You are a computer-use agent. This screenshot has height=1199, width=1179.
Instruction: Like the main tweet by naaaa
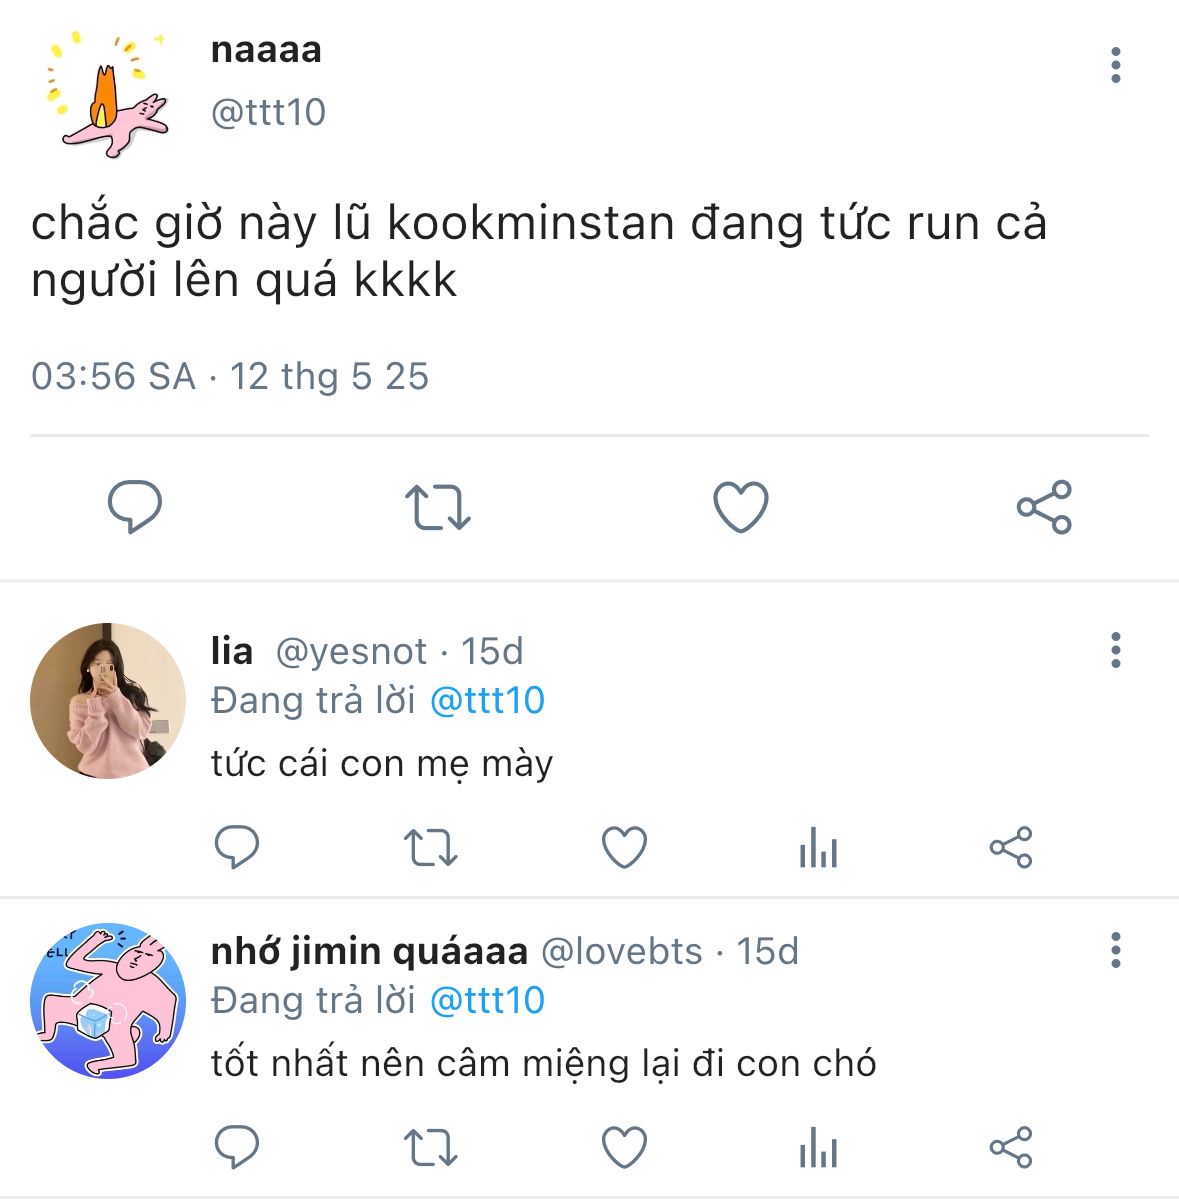point(740,507)
